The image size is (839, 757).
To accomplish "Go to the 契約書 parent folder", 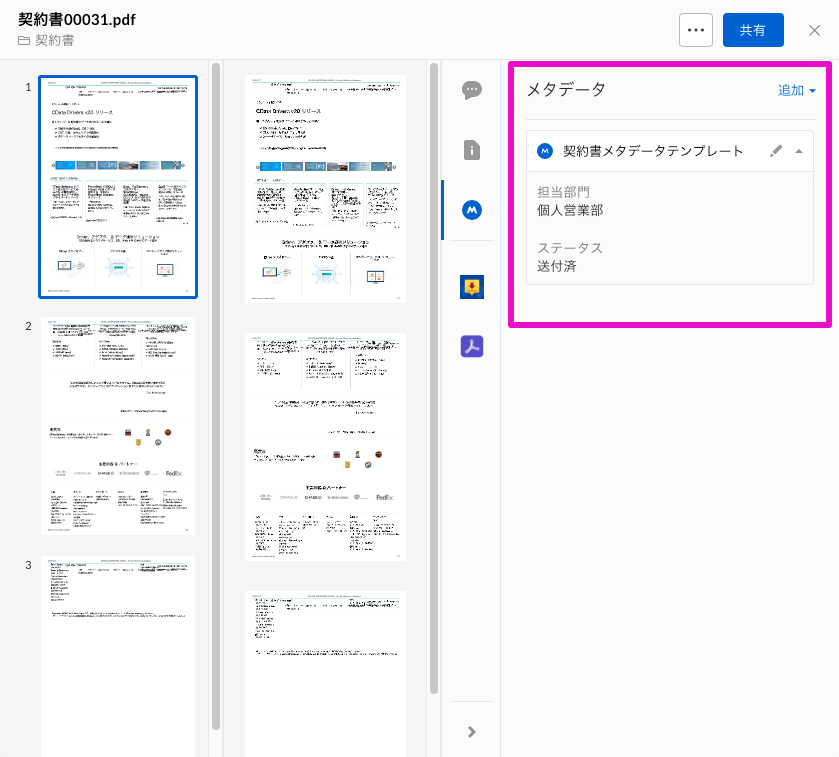I will coord(55,41).
